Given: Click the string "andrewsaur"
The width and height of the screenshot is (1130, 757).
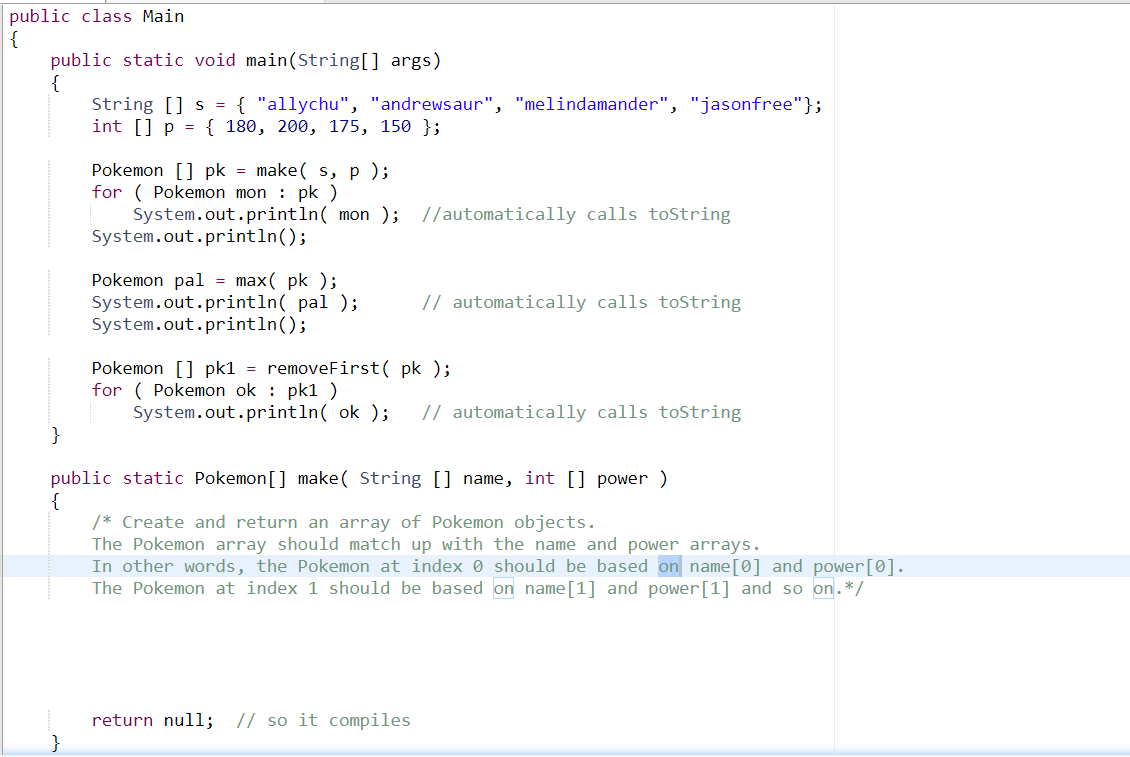Looking at the screenshot, I should 432,104.
